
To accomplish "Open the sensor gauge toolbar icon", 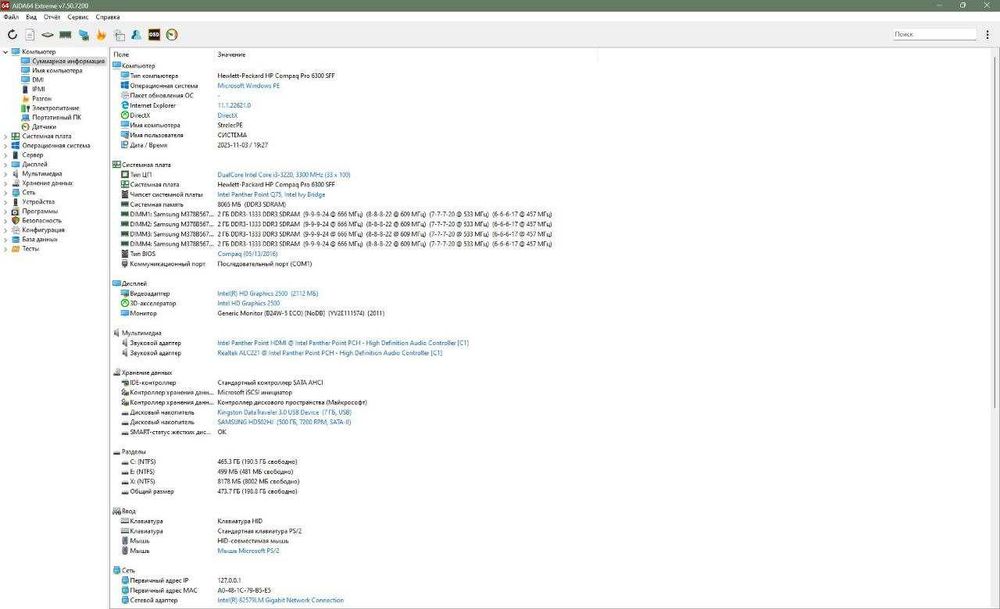I will (172, 35).
